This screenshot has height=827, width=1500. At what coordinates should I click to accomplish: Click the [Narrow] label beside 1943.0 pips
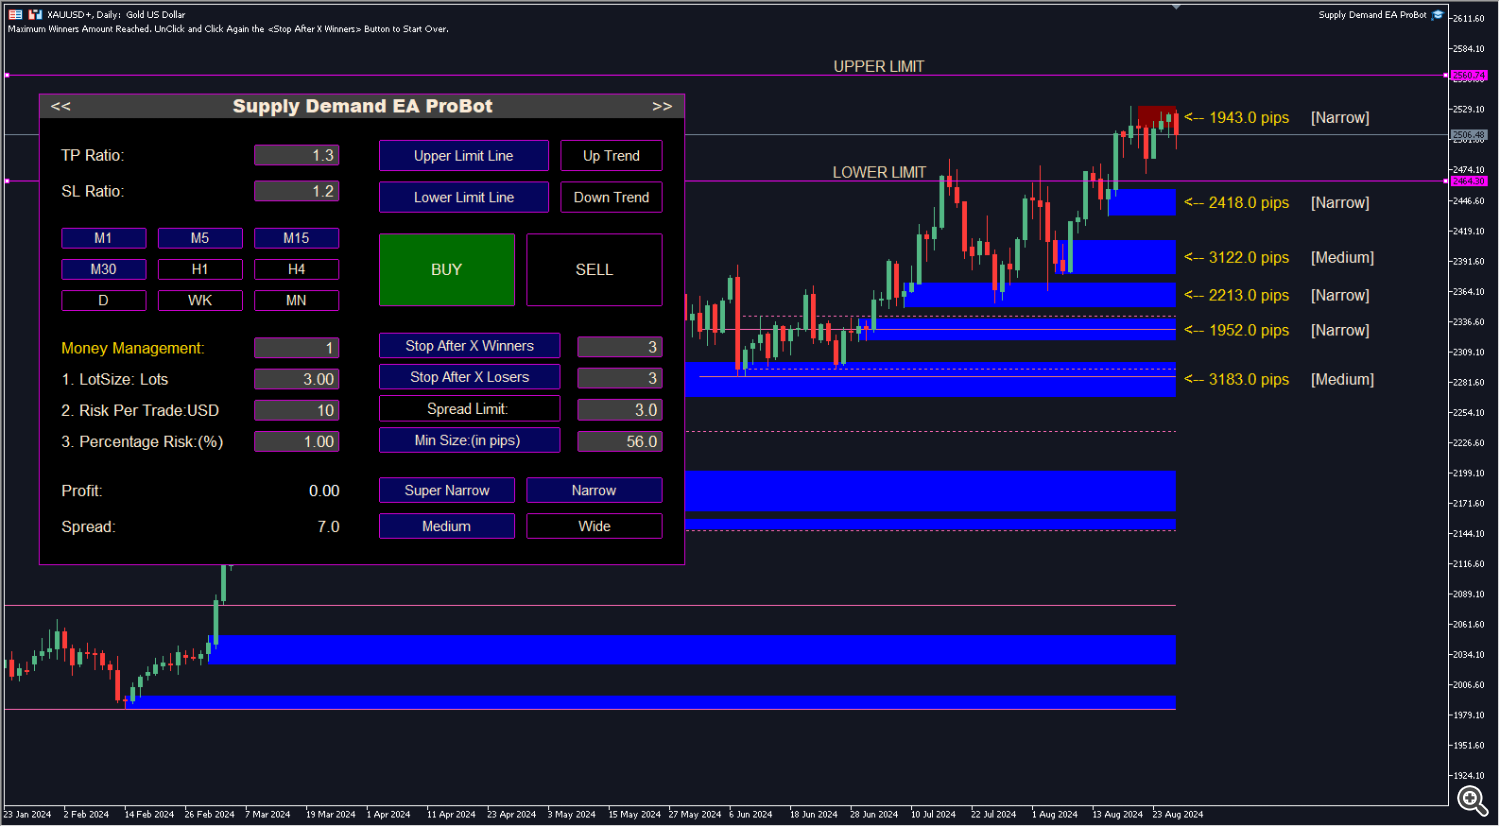(x=1340, y=117)
